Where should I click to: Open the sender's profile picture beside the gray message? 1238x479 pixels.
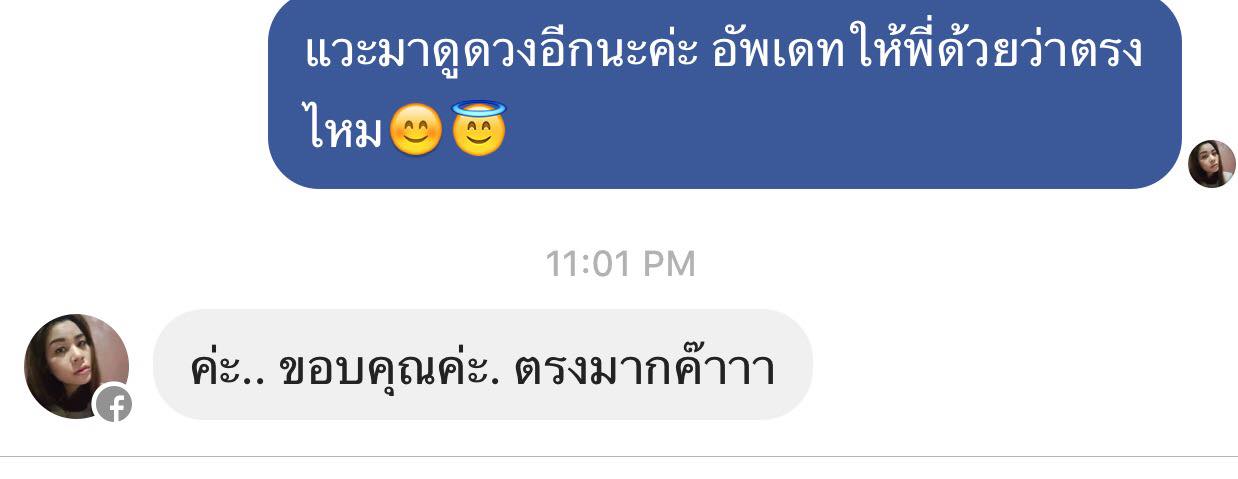tap(76, 366)
